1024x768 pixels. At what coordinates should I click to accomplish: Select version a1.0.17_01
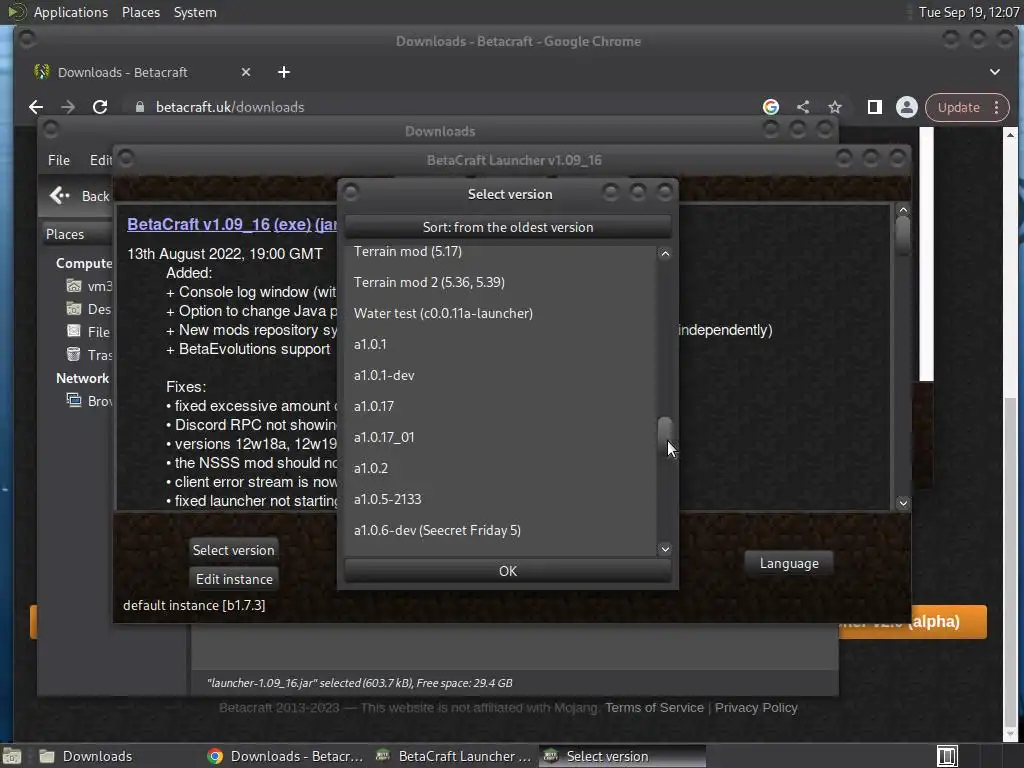[x=502, y=438]
